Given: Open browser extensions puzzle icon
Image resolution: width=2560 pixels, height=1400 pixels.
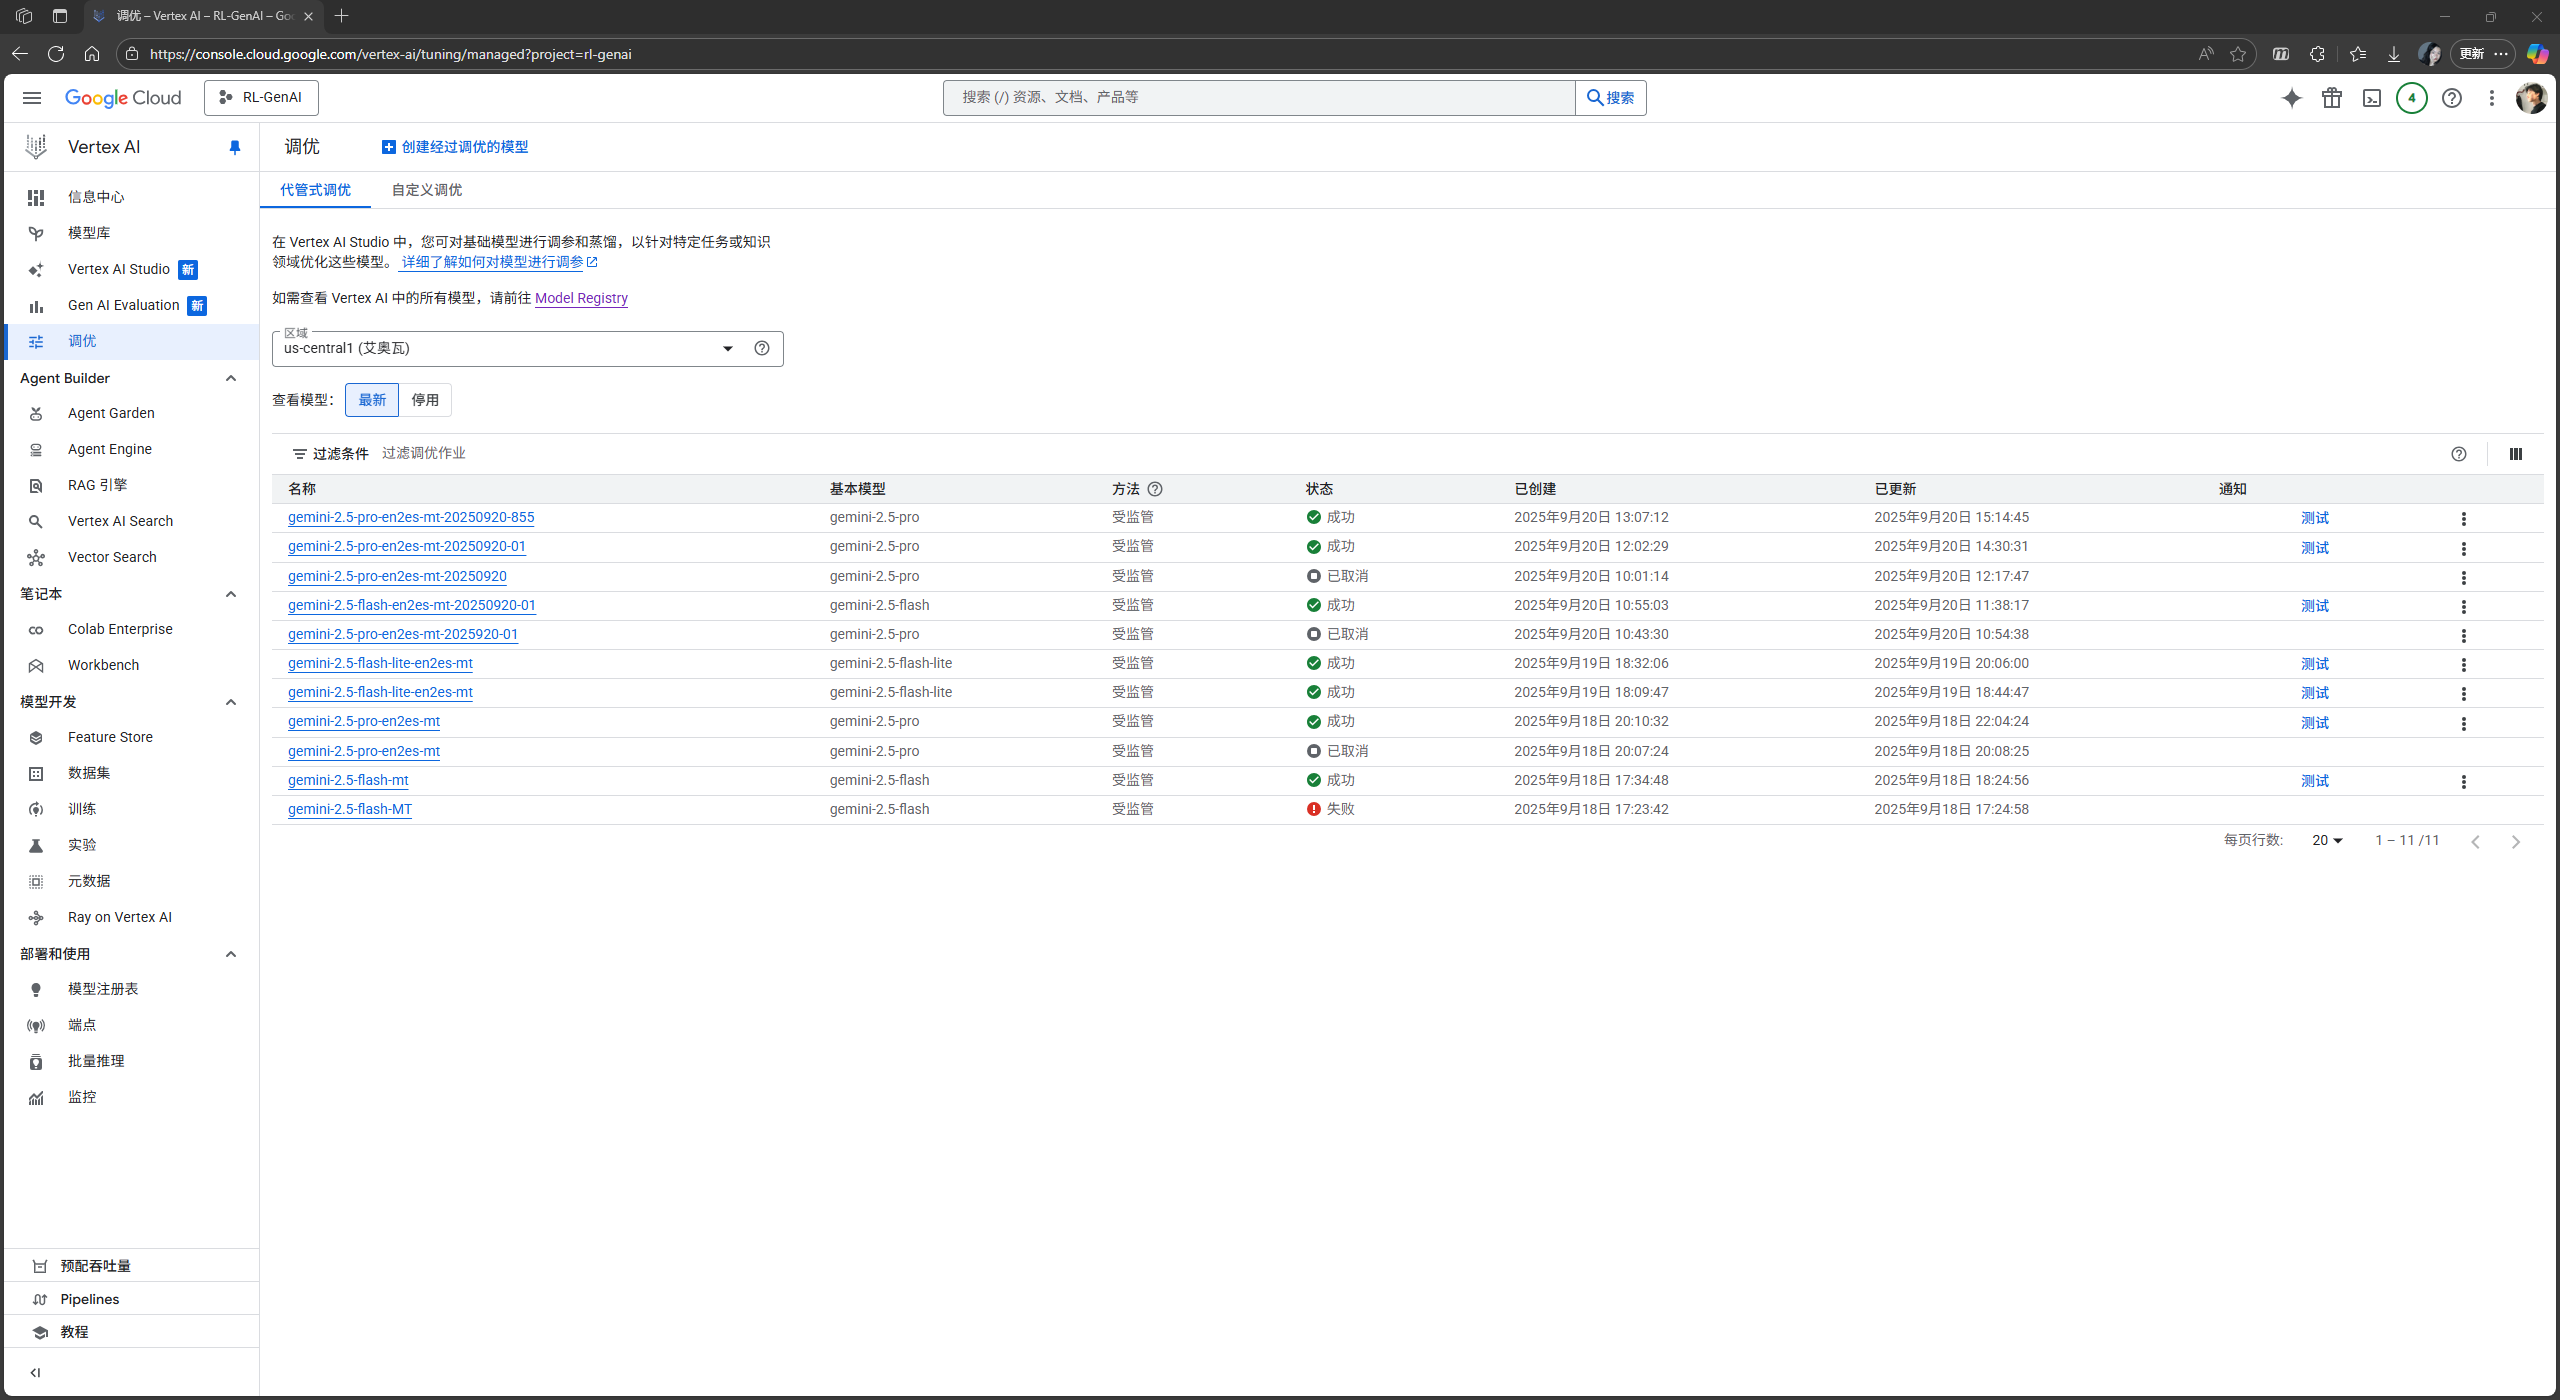Looking at the screenshot, I should click(2317, 54).
